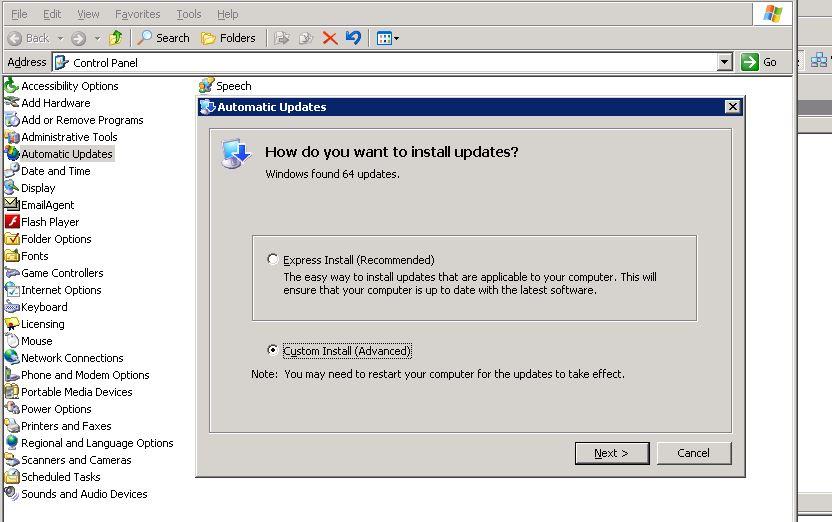The image size is (832, 522).
Task: Open the Forward button history dropdown arrow
Action: (97, 38)
